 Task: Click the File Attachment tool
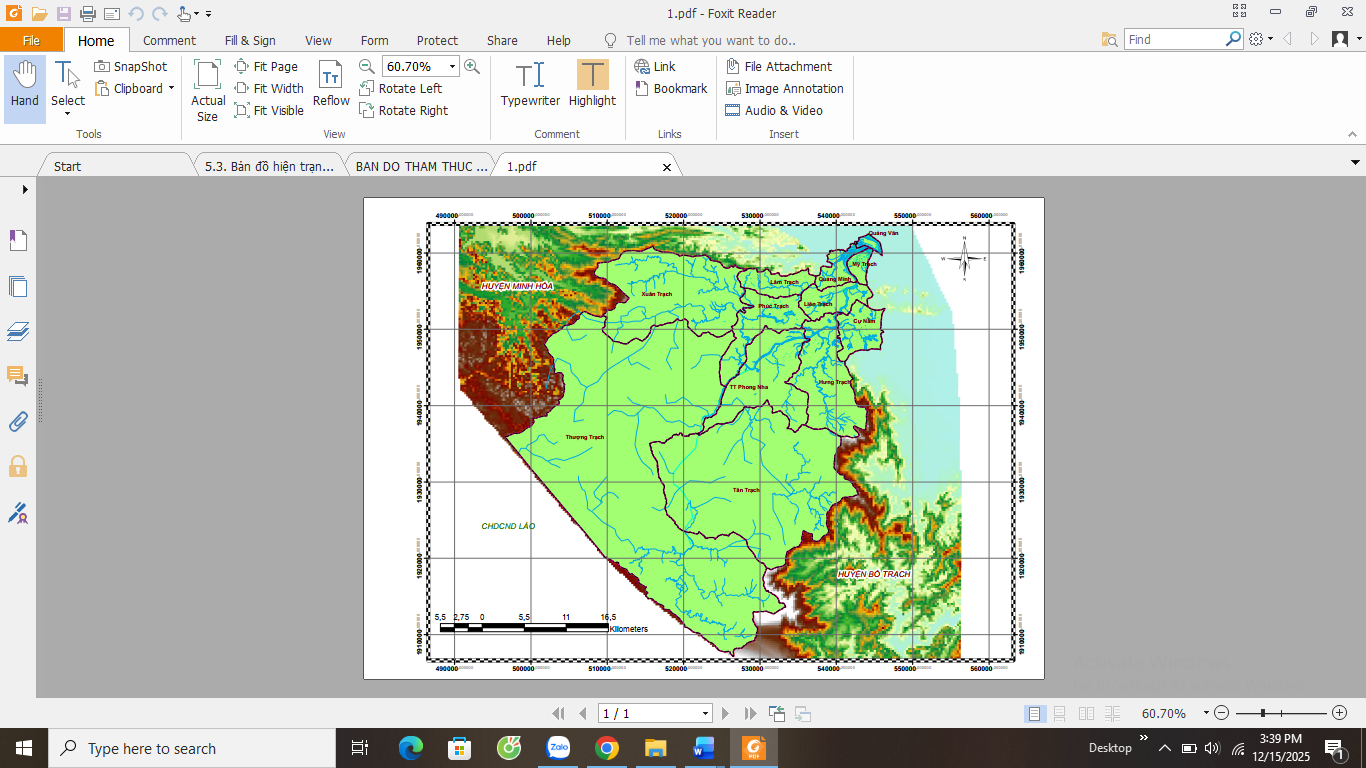pyautogui.click(x=778, y=67)
